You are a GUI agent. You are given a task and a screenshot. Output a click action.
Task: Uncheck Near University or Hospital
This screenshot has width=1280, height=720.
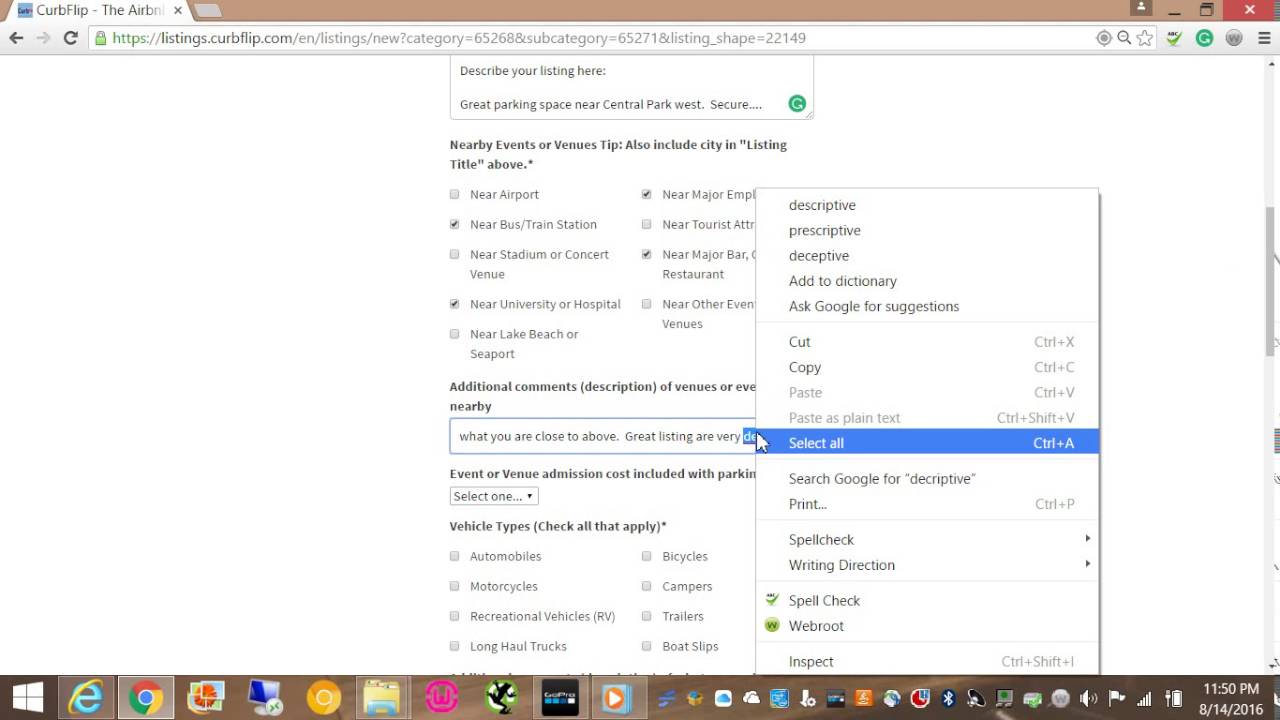[x=455, y=304]
